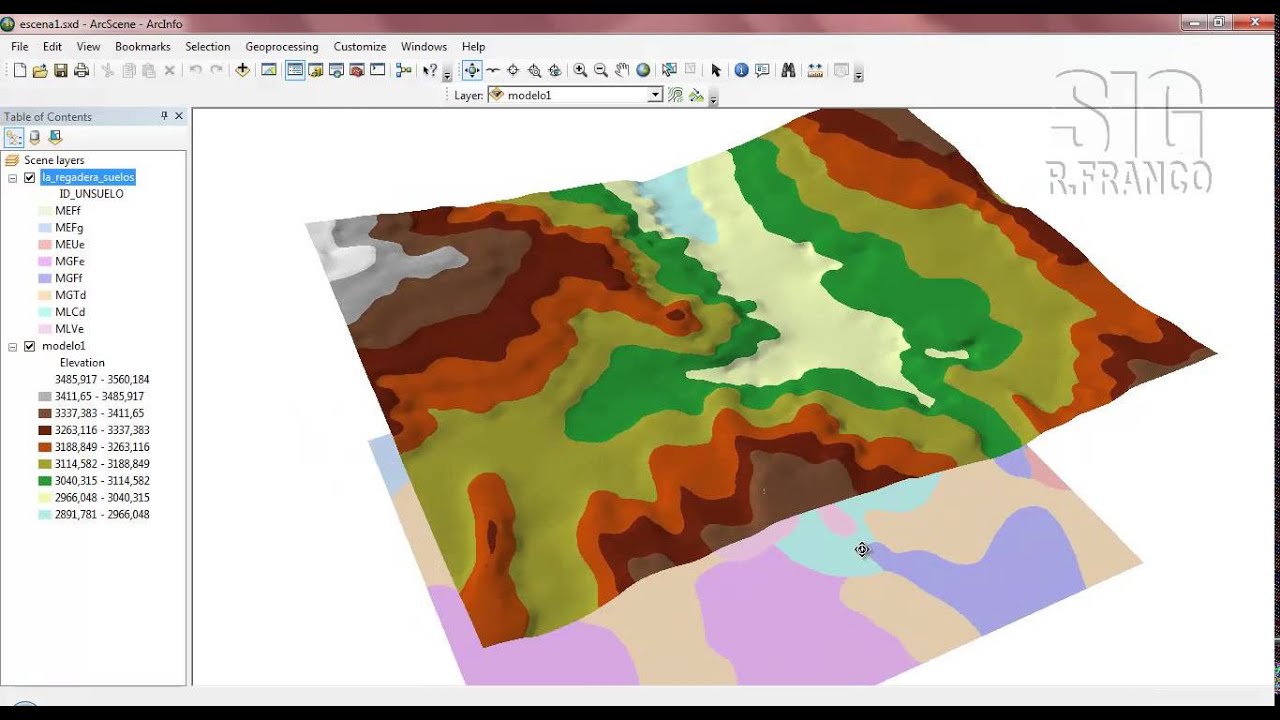Activate the Measure ruler tool
The height and width of the screenshot is (720, 1280).
click(815, 70)
